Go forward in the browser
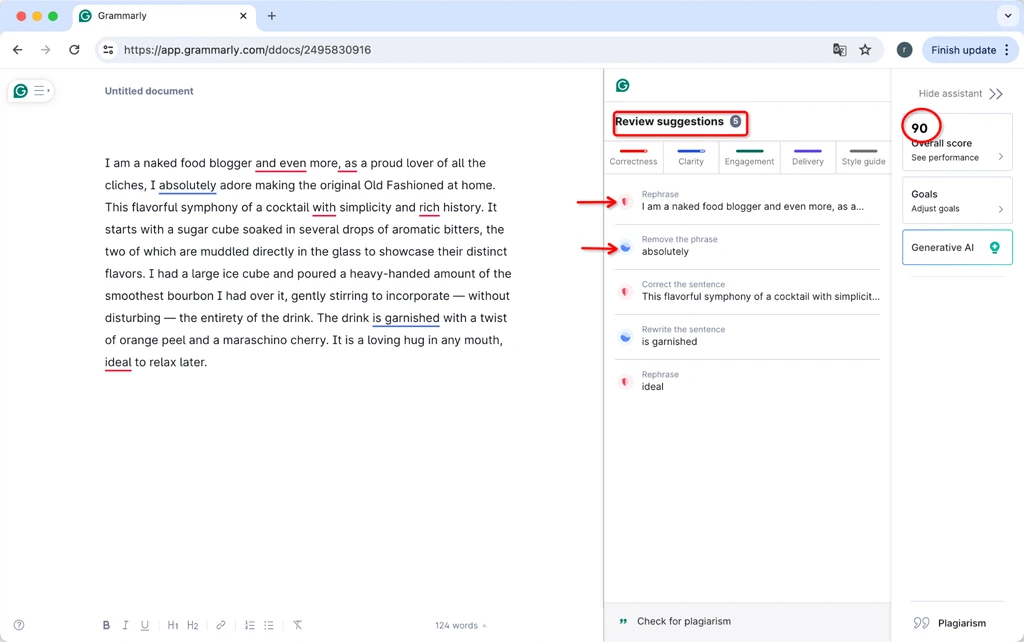Screen dimensions: 1024x642 pyautogui.click(x=45, y=50)
